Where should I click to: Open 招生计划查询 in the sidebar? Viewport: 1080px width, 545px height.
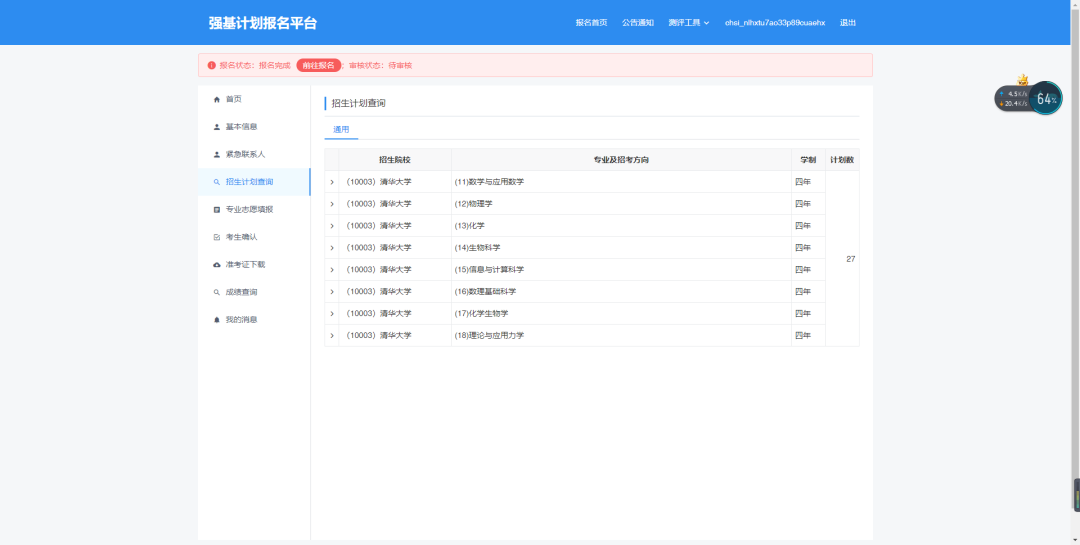click(x=254, y=182)
